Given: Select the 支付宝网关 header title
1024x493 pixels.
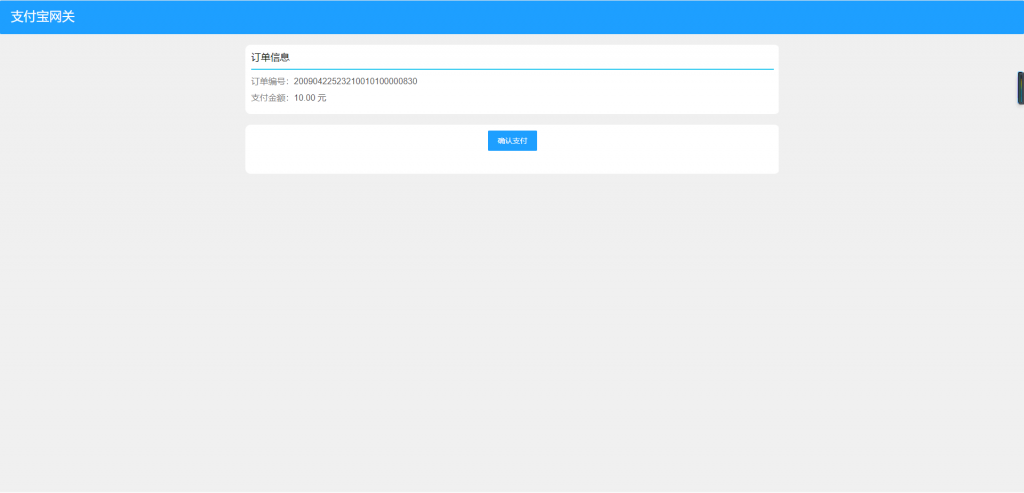Looking at the screenshot, I should (43, 17).
